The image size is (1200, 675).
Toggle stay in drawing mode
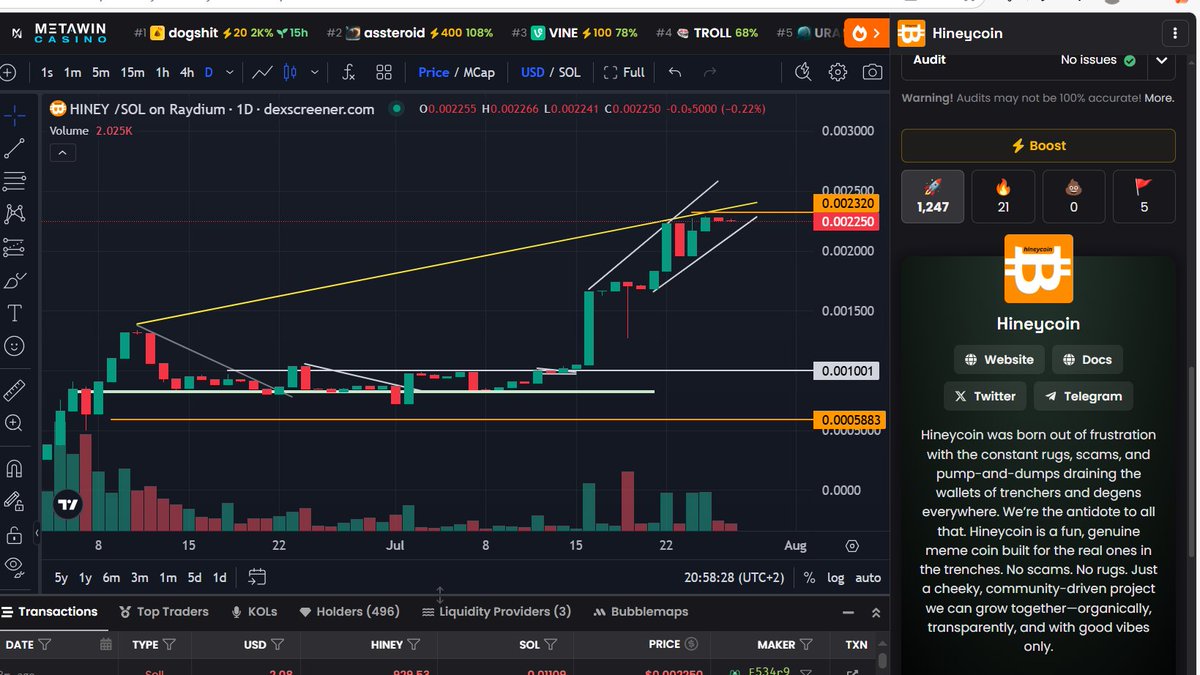click(14, 501)
